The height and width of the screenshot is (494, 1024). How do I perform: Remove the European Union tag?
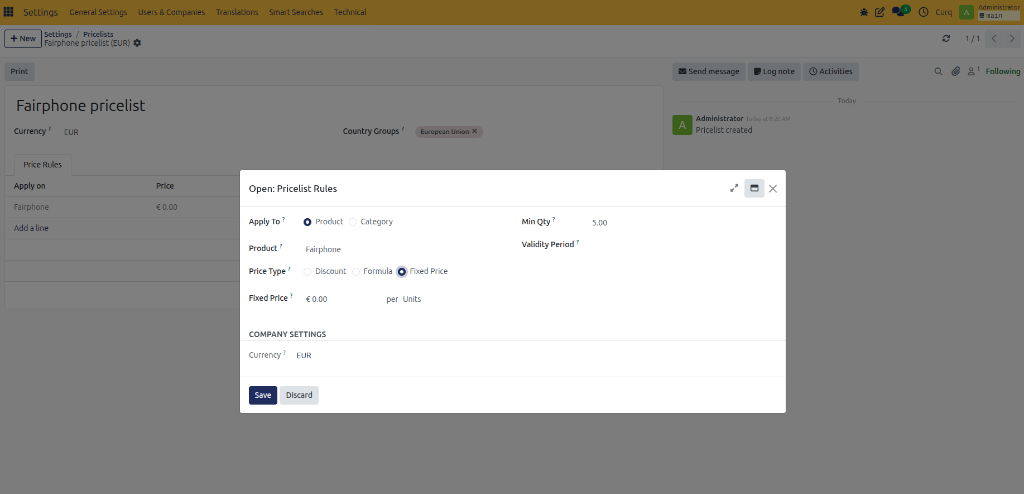(x=475, y=131)
